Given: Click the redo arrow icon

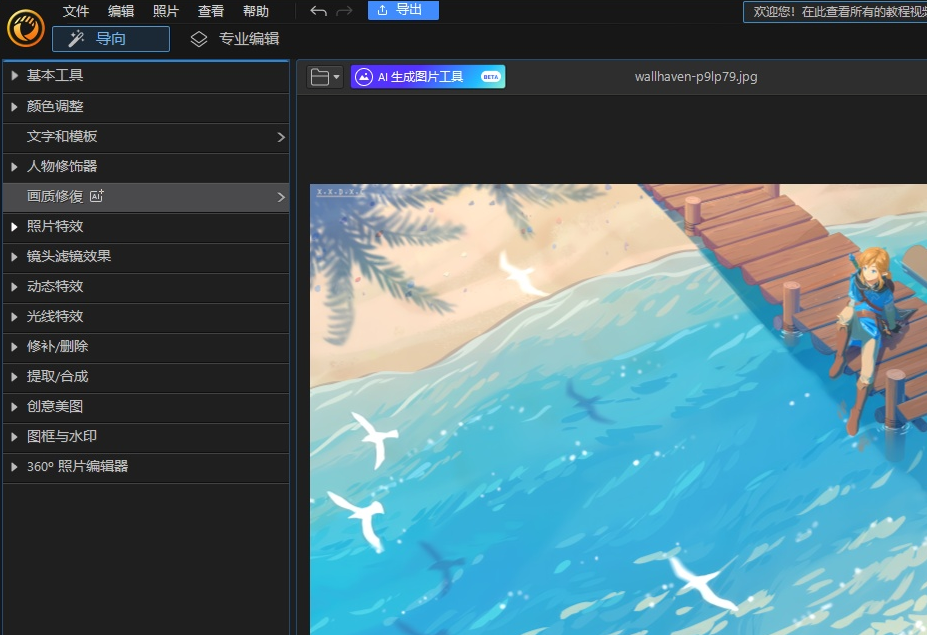Looking at the screenshot, I should tap(344, 11).
